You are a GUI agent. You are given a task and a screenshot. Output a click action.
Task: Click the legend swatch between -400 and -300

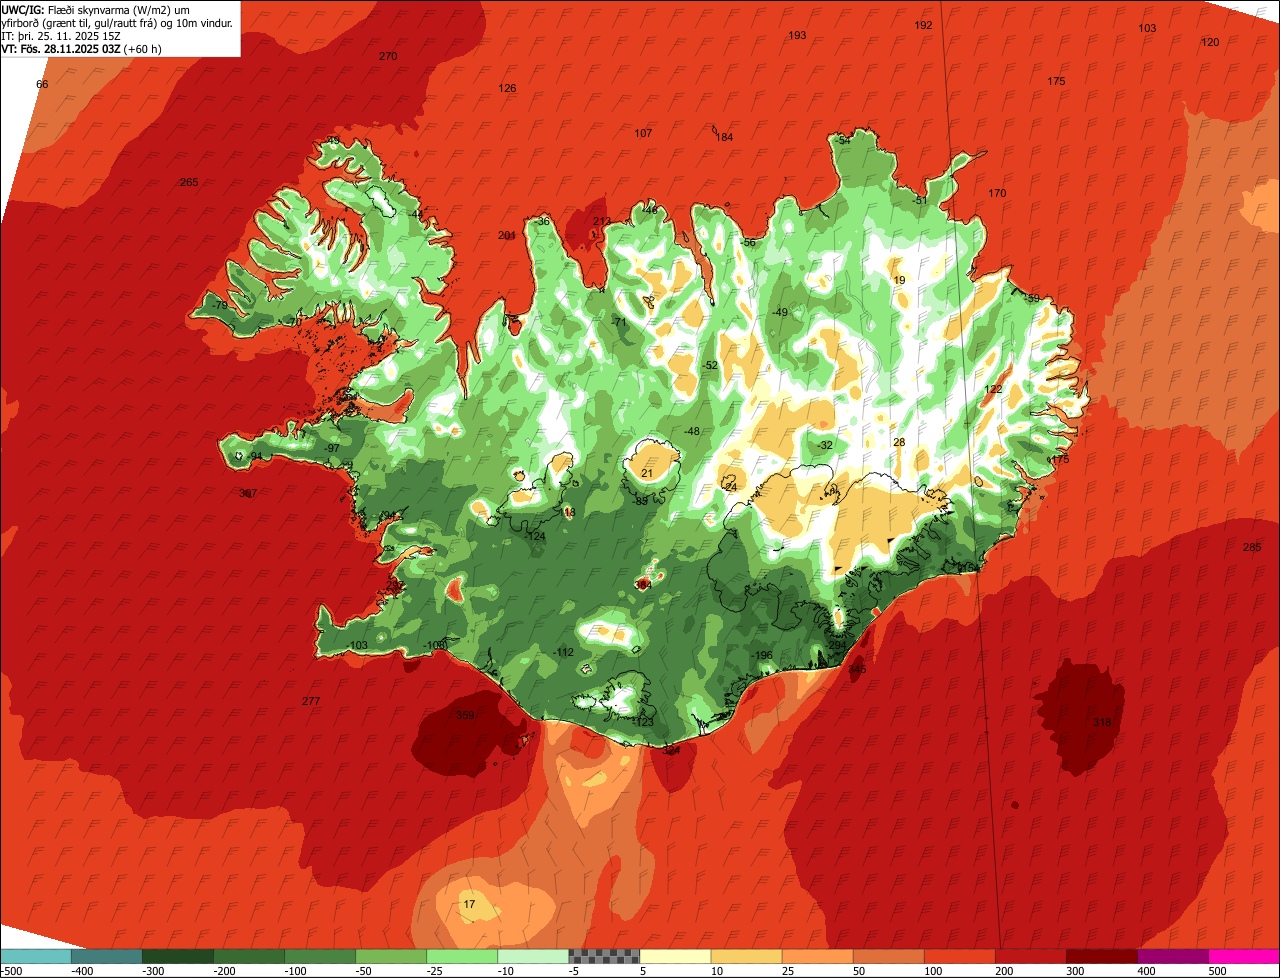pyautogui.click(x=106, y=956)
